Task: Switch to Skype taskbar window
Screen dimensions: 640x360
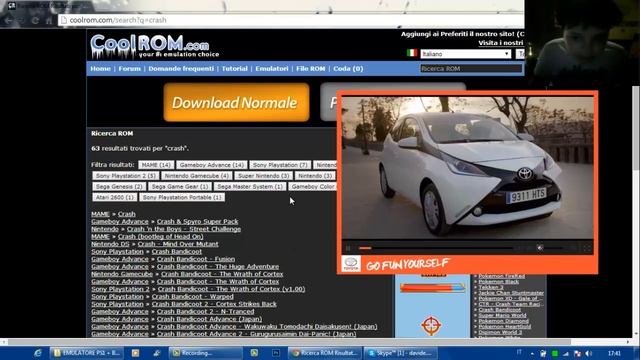Action: [400, 353]
